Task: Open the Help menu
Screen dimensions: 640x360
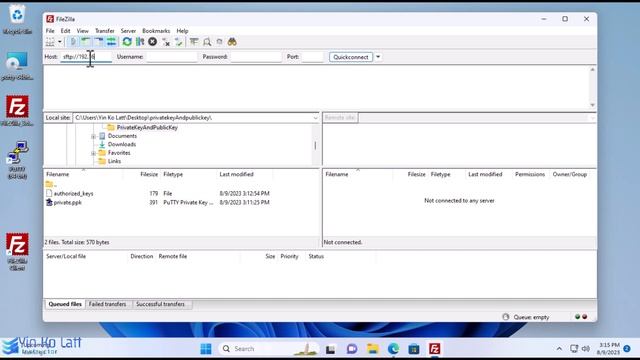Action: point(182,31)
